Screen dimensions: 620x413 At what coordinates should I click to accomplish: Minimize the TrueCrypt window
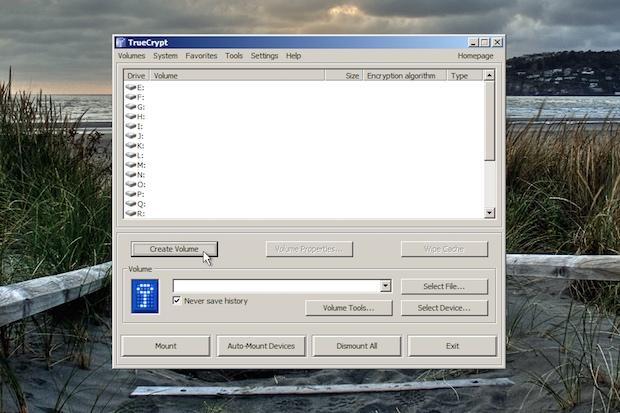point(473,42)
